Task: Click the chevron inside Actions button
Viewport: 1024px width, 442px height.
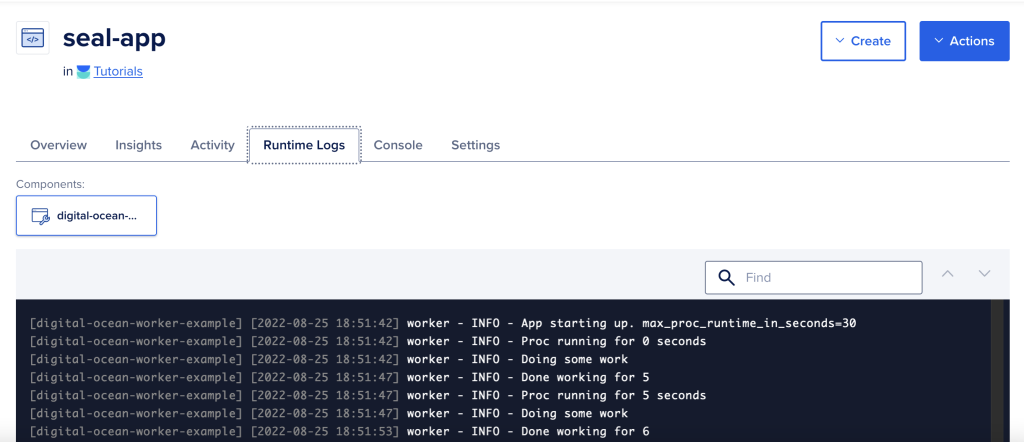Action: (939, 41)
